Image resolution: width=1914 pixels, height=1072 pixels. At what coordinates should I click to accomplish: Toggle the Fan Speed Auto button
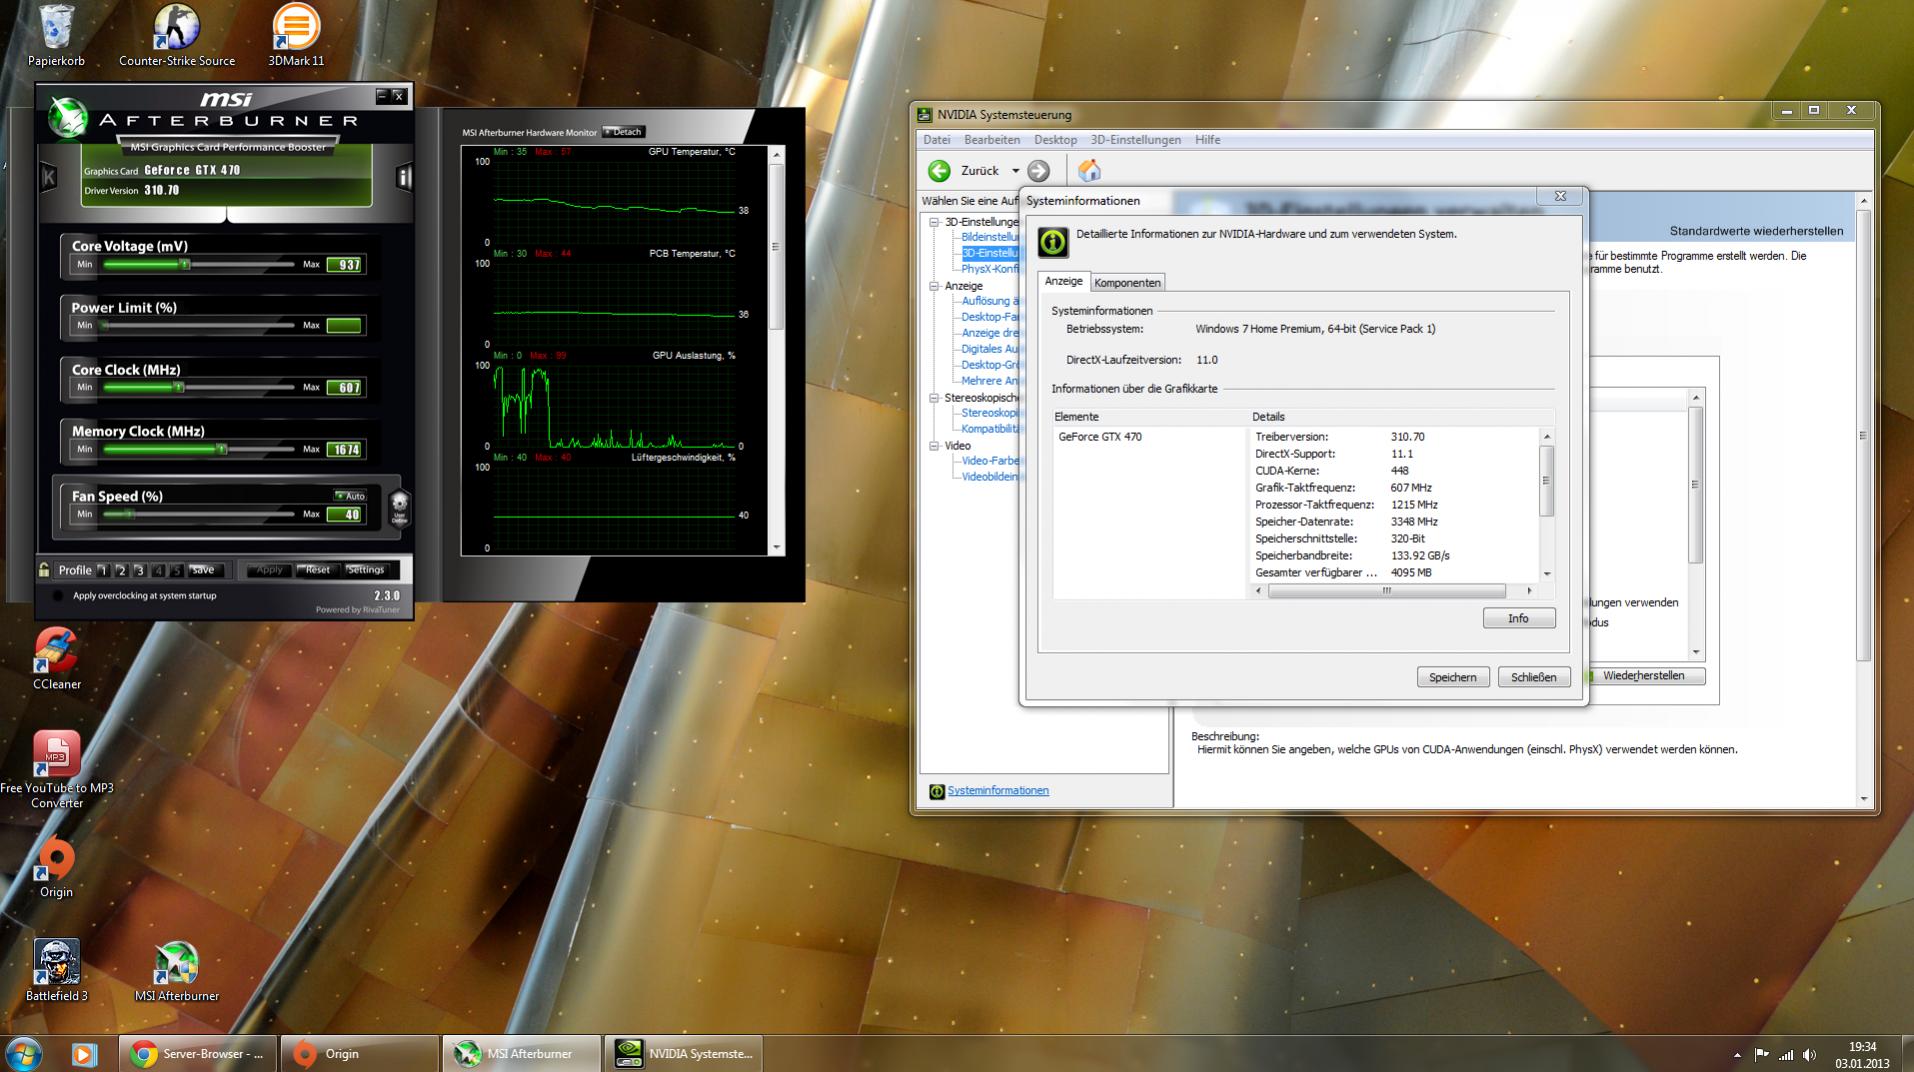point(350,496)
